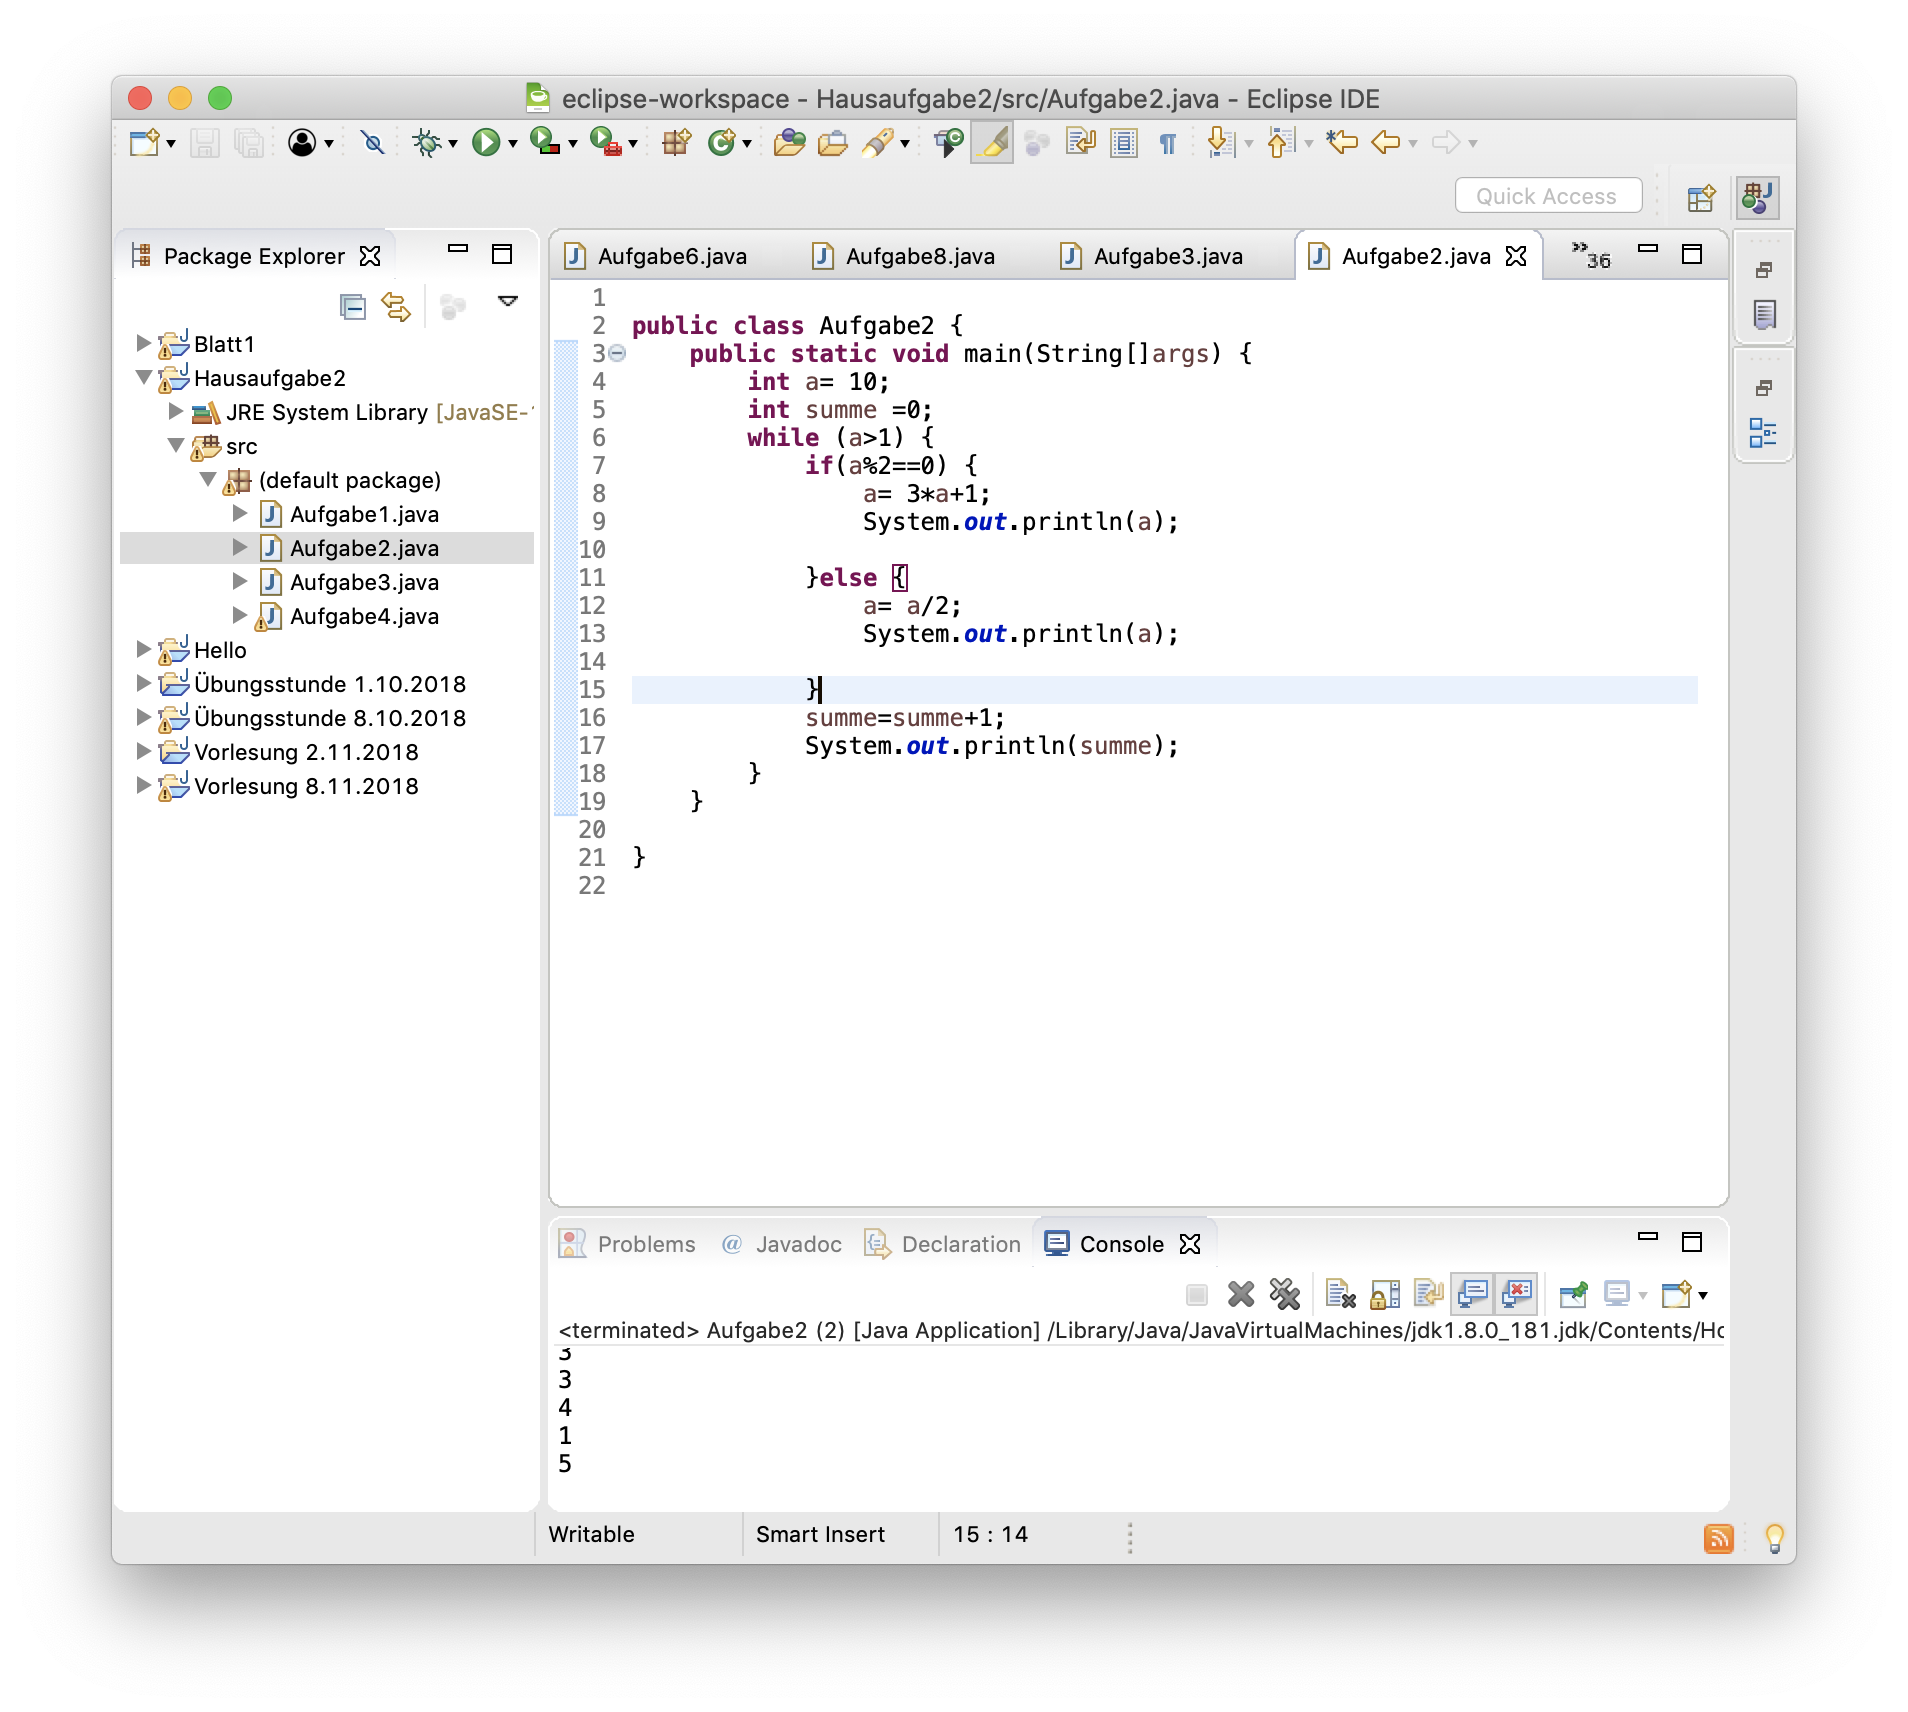This screenshot has width=1908, height=1712.
Task: Switch to the Aufgabe3.java editor tab
Action: [1168, 256]
